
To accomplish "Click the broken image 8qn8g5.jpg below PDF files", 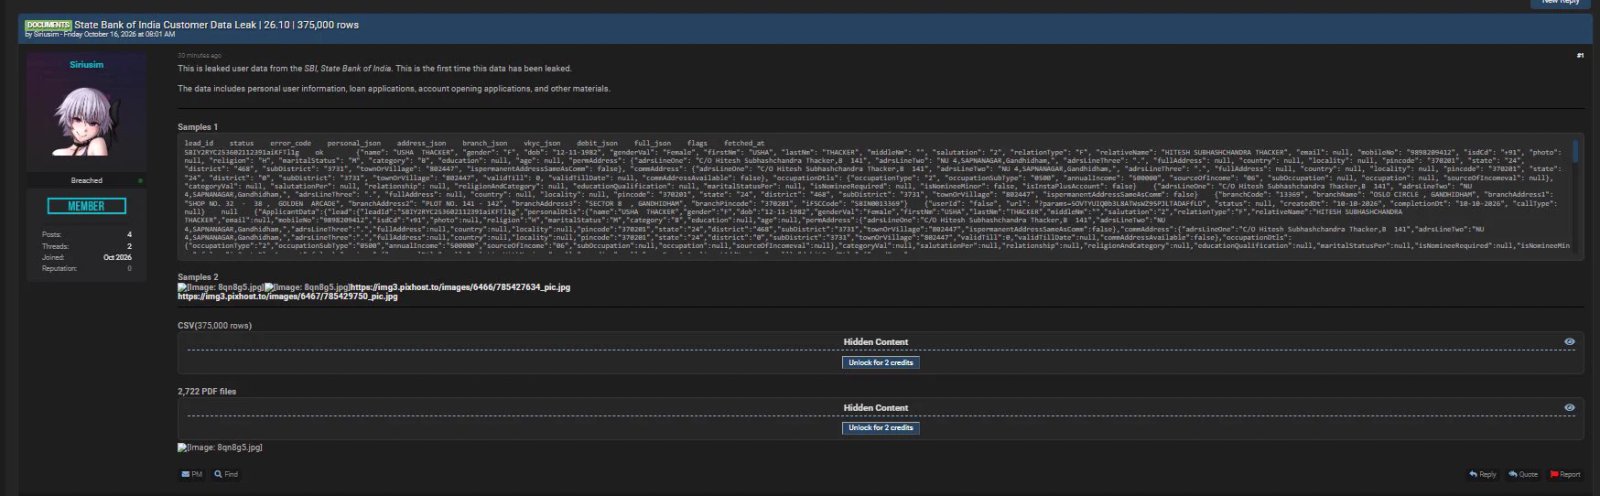I will (x=220, y=447).
